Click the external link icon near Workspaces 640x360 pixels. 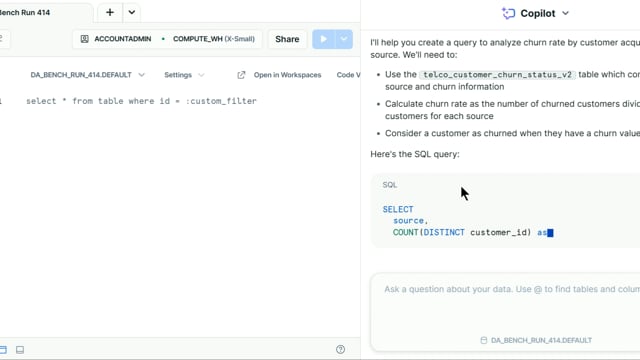tap(241, 75)
